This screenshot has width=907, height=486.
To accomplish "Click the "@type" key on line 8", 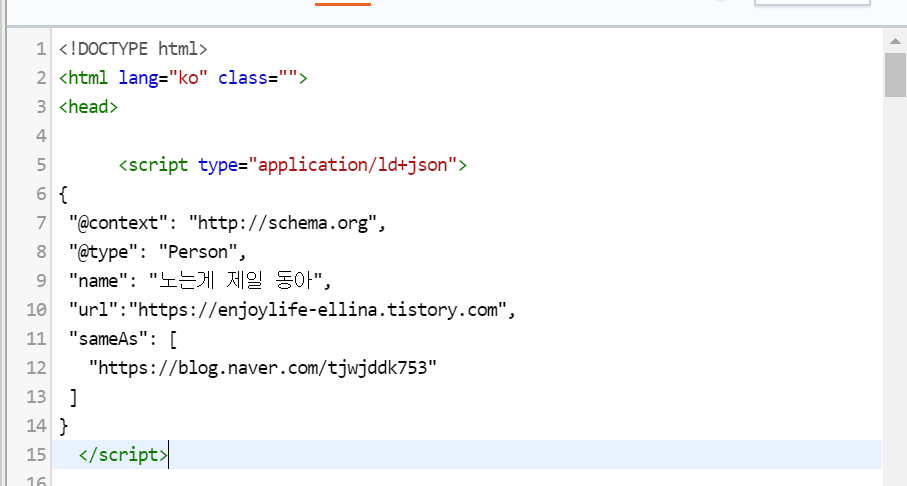I will pos(104,252).
